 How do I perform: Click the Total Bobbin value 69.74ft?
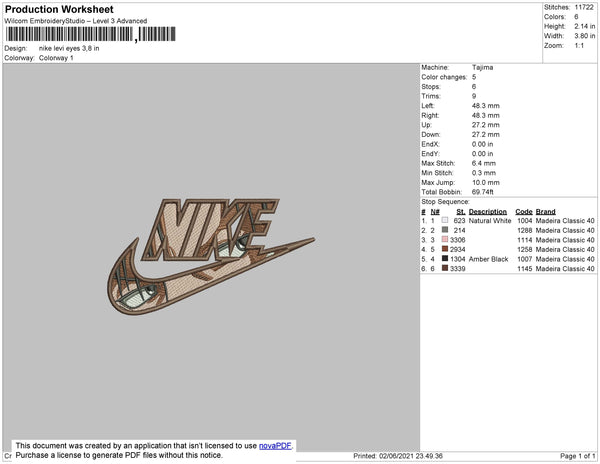click(x=483, y=192)
